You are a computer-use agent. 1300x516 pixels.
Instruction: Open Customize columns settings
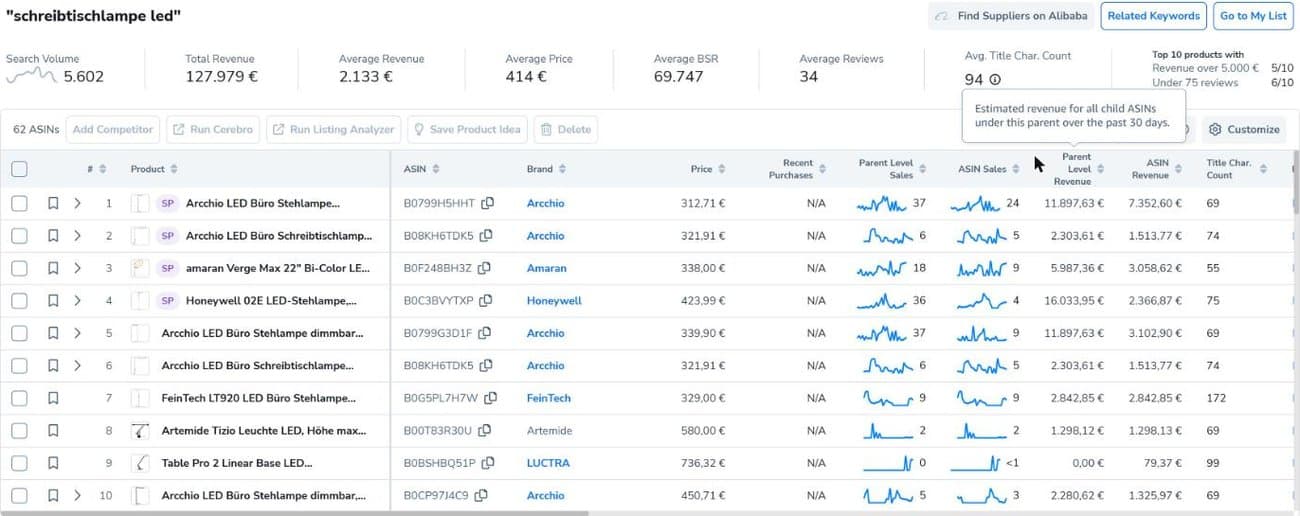(x=1243, y=129)
